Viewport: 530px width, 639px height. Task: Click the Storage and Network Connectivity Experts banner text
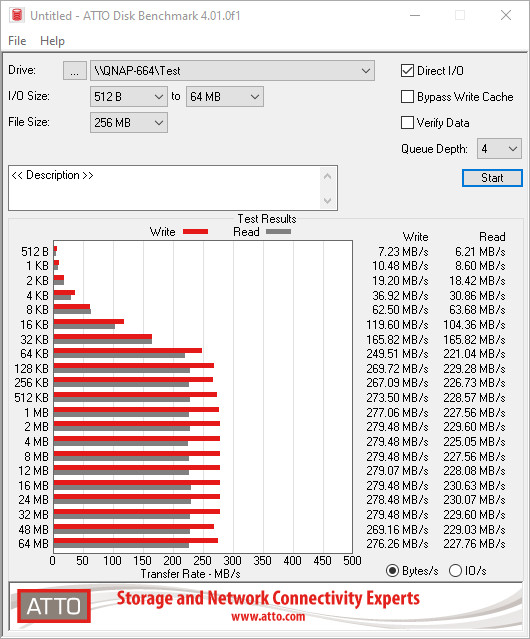tap(268, 598)
